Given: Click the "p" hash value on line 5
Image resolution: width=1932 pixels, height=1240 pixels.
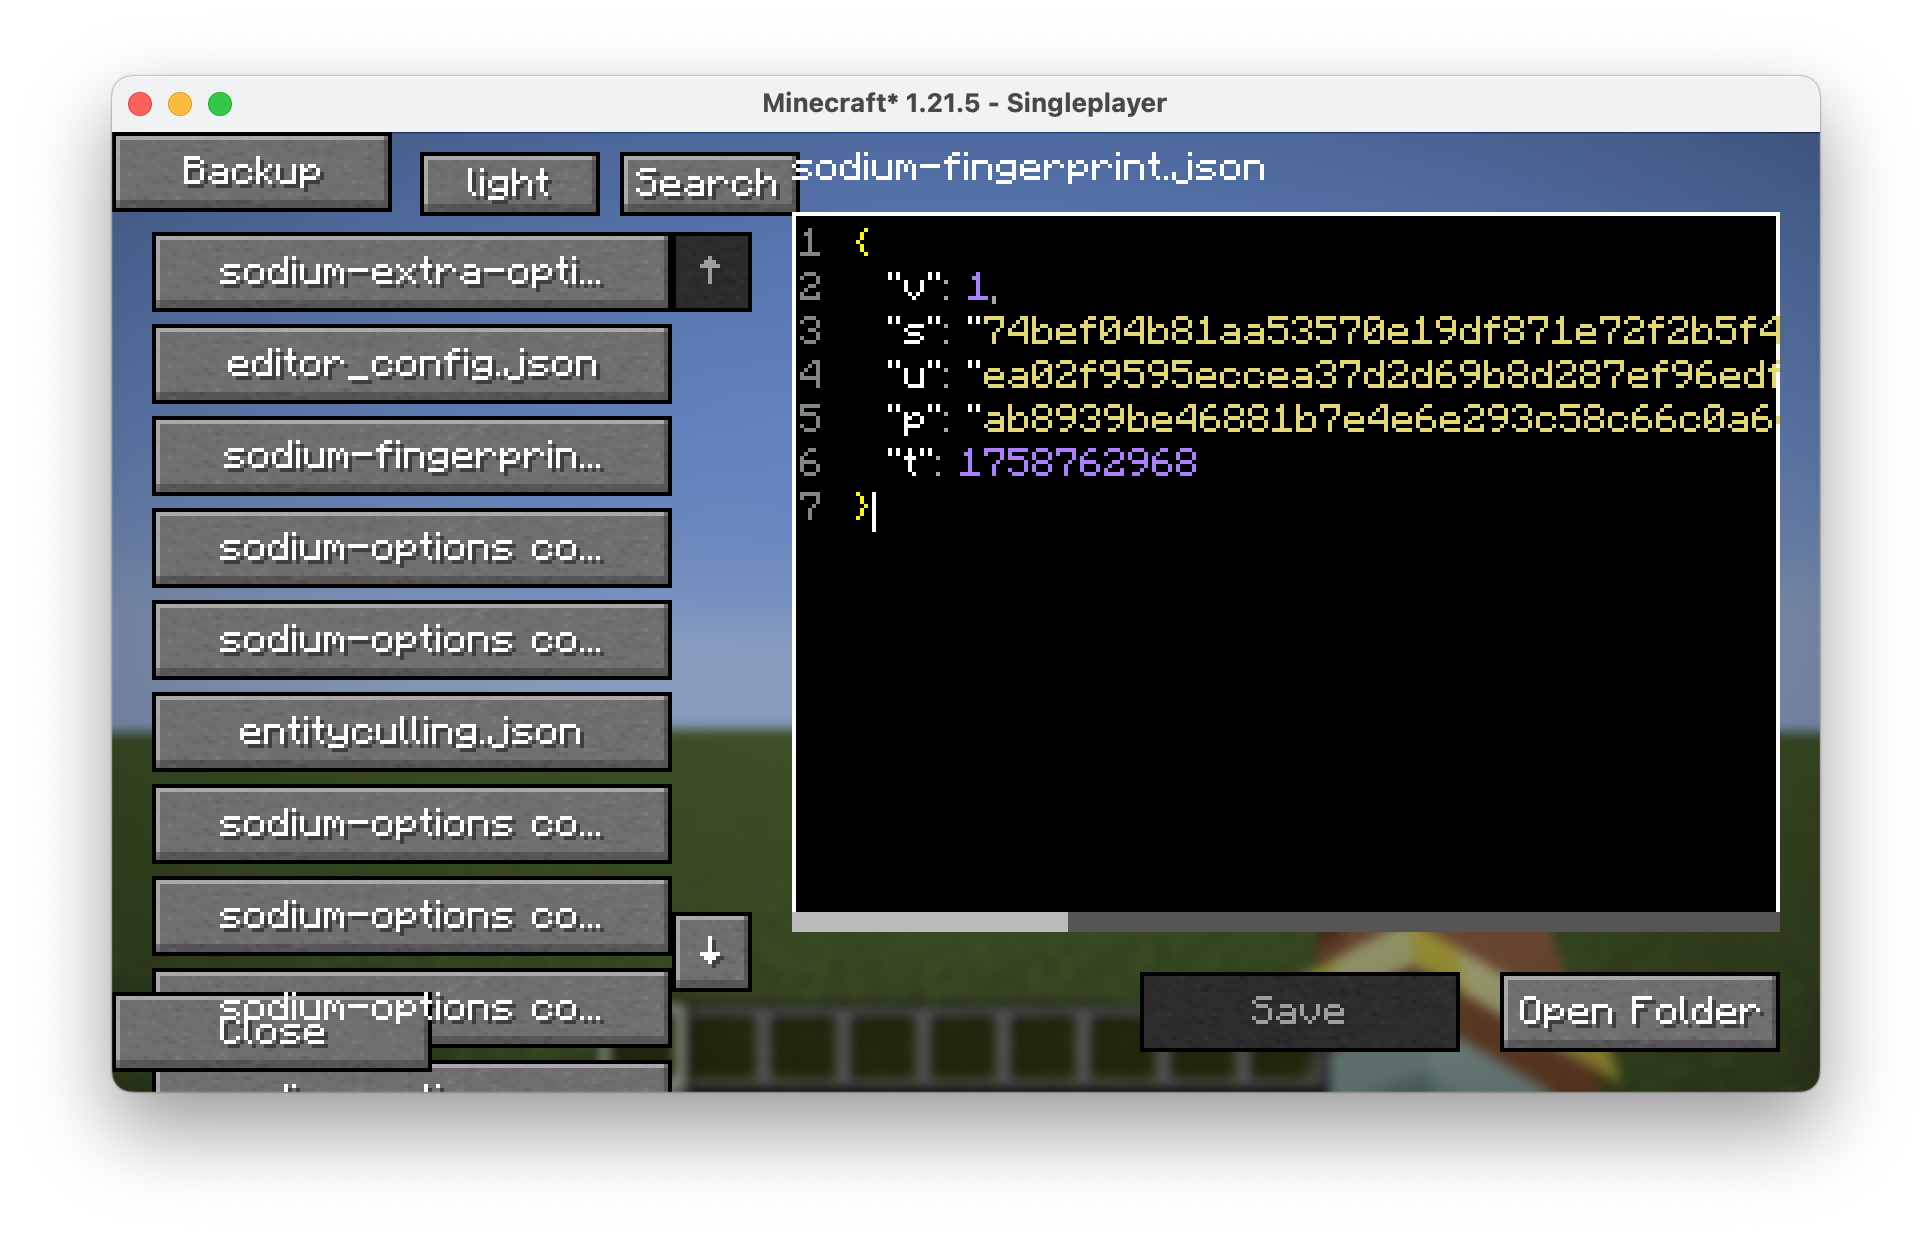Looking at the screenshot, I should point(1371,418).
